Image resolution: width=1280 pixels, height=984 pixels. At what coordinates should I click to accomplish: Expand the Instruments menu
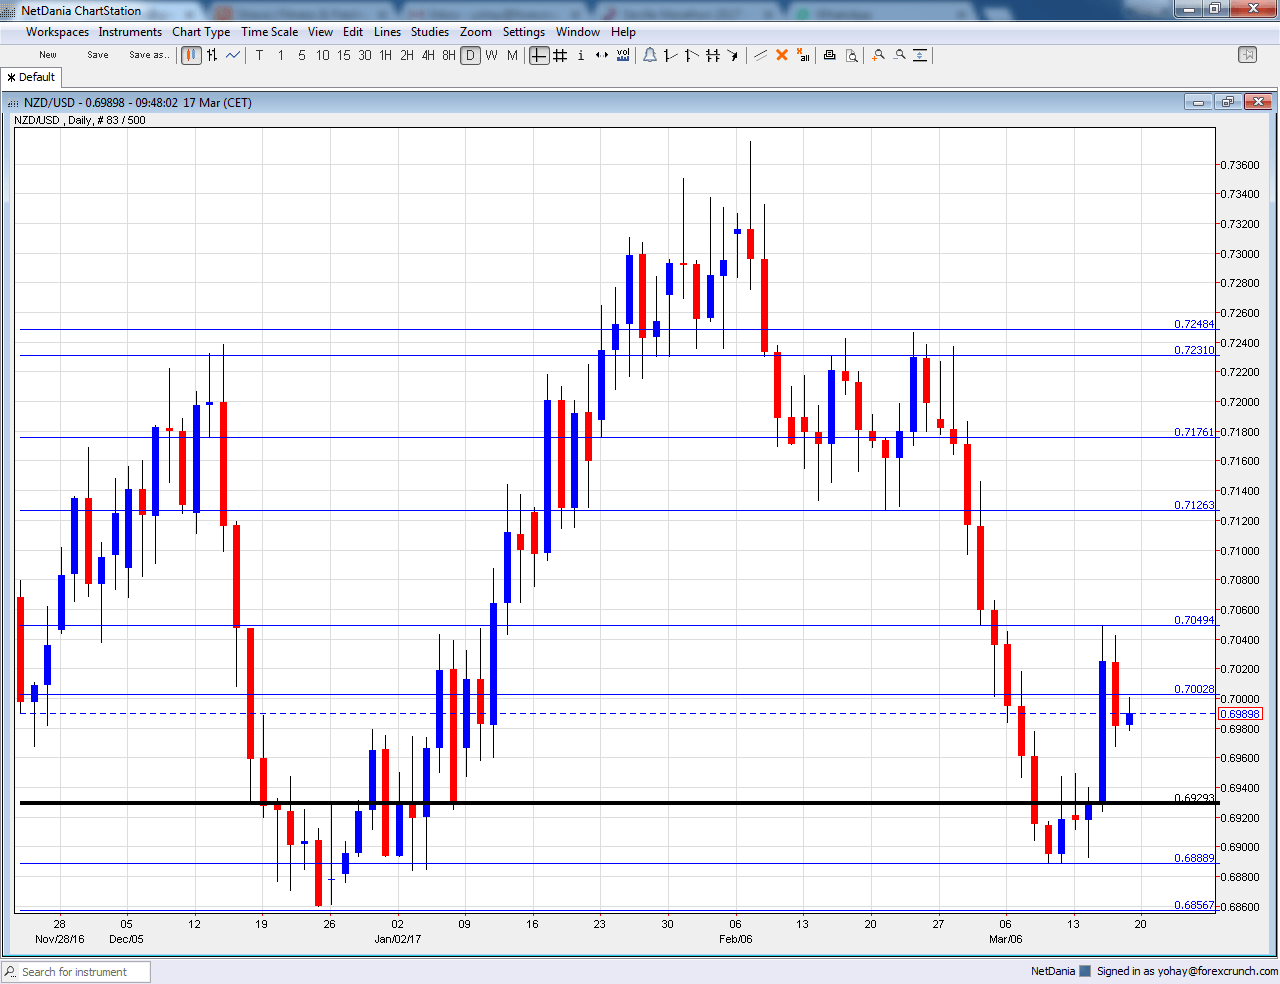pyautogui.click(x=130, y=32)
